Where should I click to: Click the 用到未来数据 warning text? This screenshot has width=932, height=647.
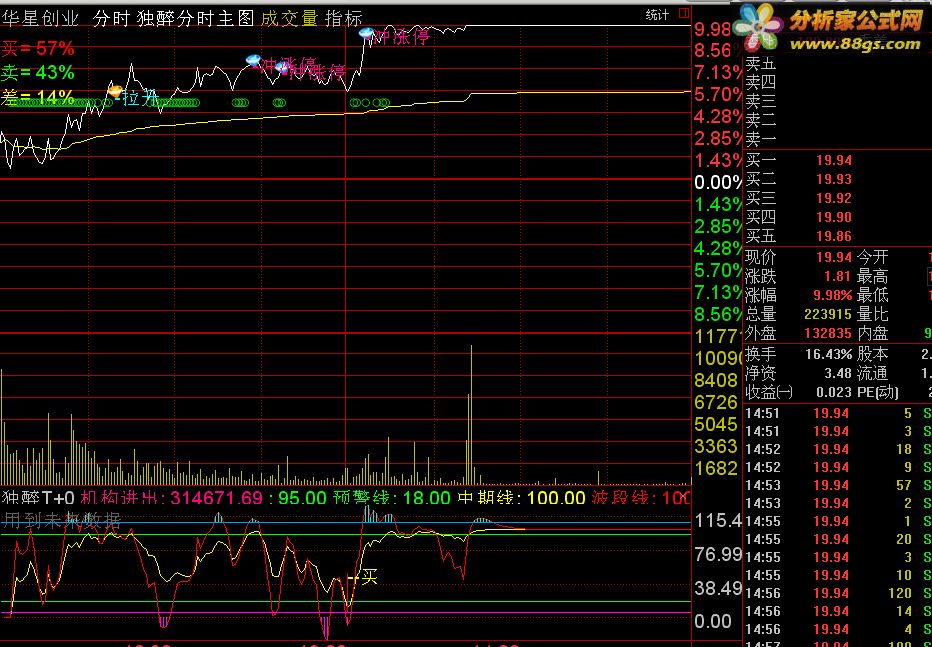tap(61, 521)
